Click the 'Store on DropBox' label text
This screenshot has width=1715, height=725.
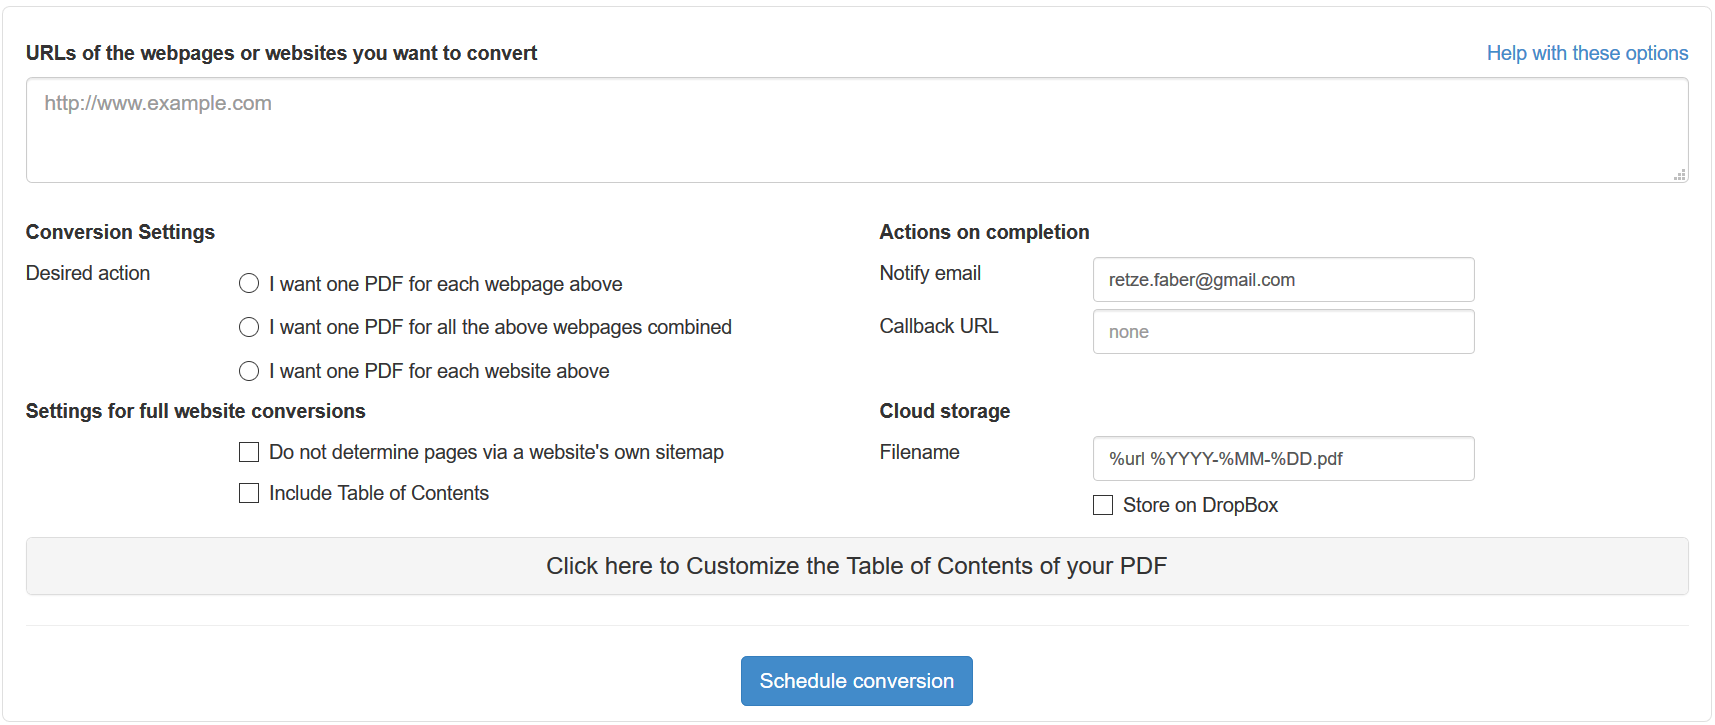pos(1200,505)
